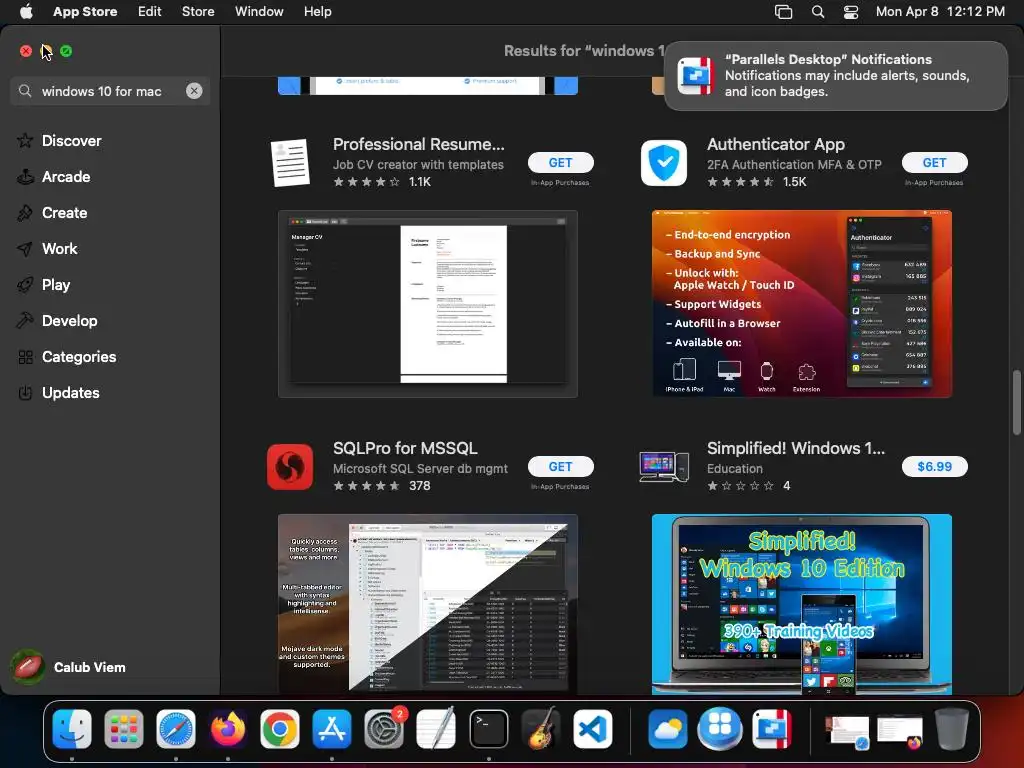This screenshot has width=1024, height=768.
Task: Get SQLPro for MSSQL
Action: click(560, 466)
